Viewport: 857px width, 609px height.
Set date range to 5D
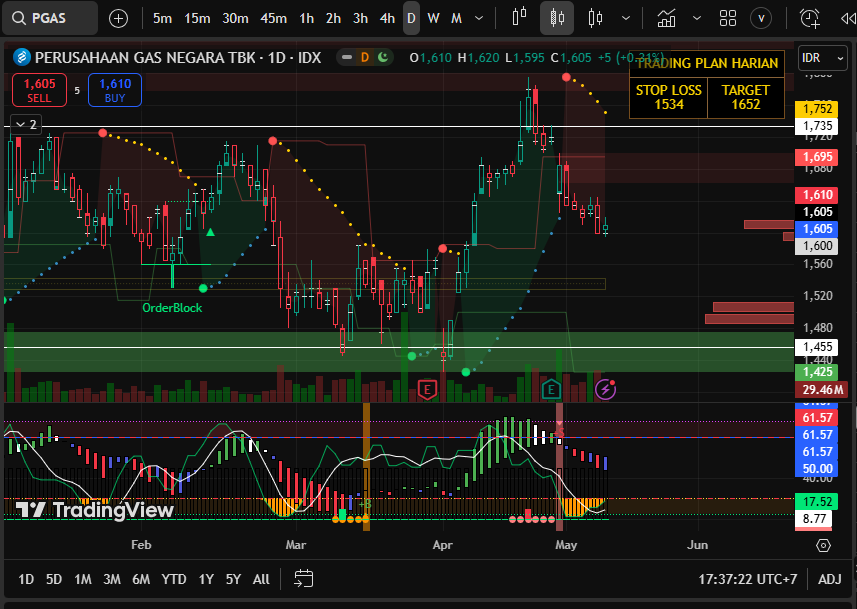pyautogui.click(x=54, y=579)
